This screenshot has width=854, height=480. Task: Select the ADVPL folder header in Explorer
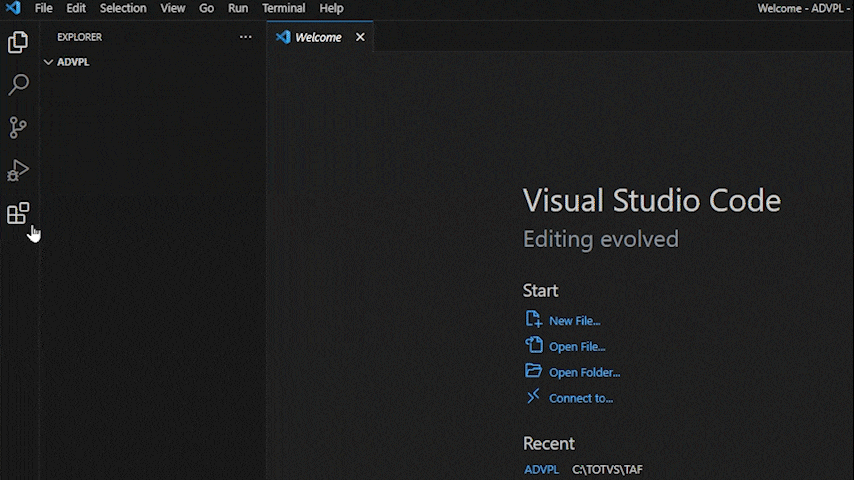152,62
